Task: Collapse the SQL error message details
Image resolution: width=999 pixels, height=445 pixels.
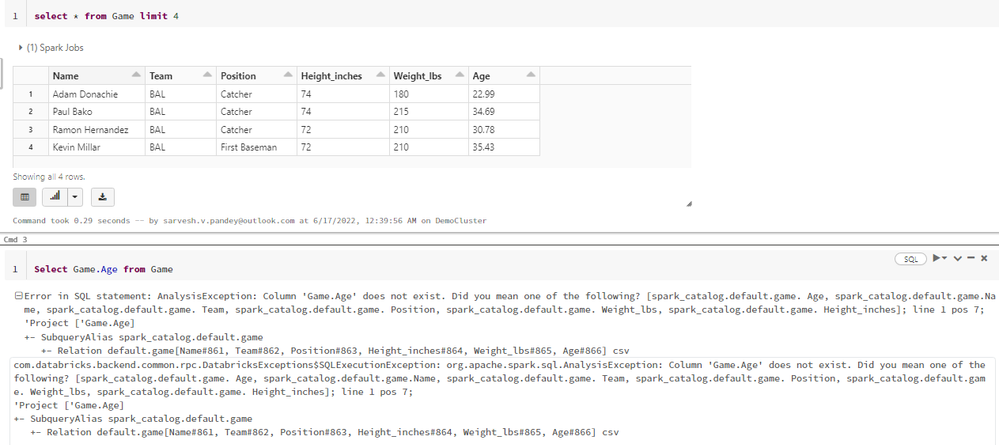Action: (x=18, y=296)
